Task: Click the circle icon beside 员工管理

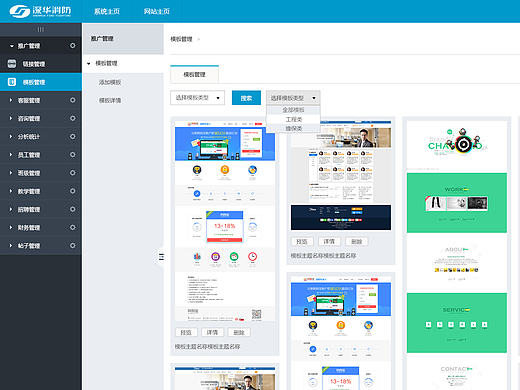Action: click(72, 155)
